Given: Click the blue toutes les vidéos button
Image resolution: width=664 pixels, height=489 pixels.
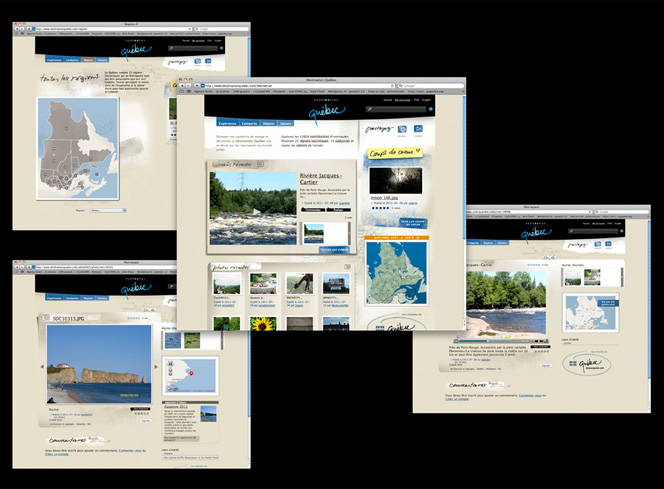Looking at the screenshot, I should (334, 250).
